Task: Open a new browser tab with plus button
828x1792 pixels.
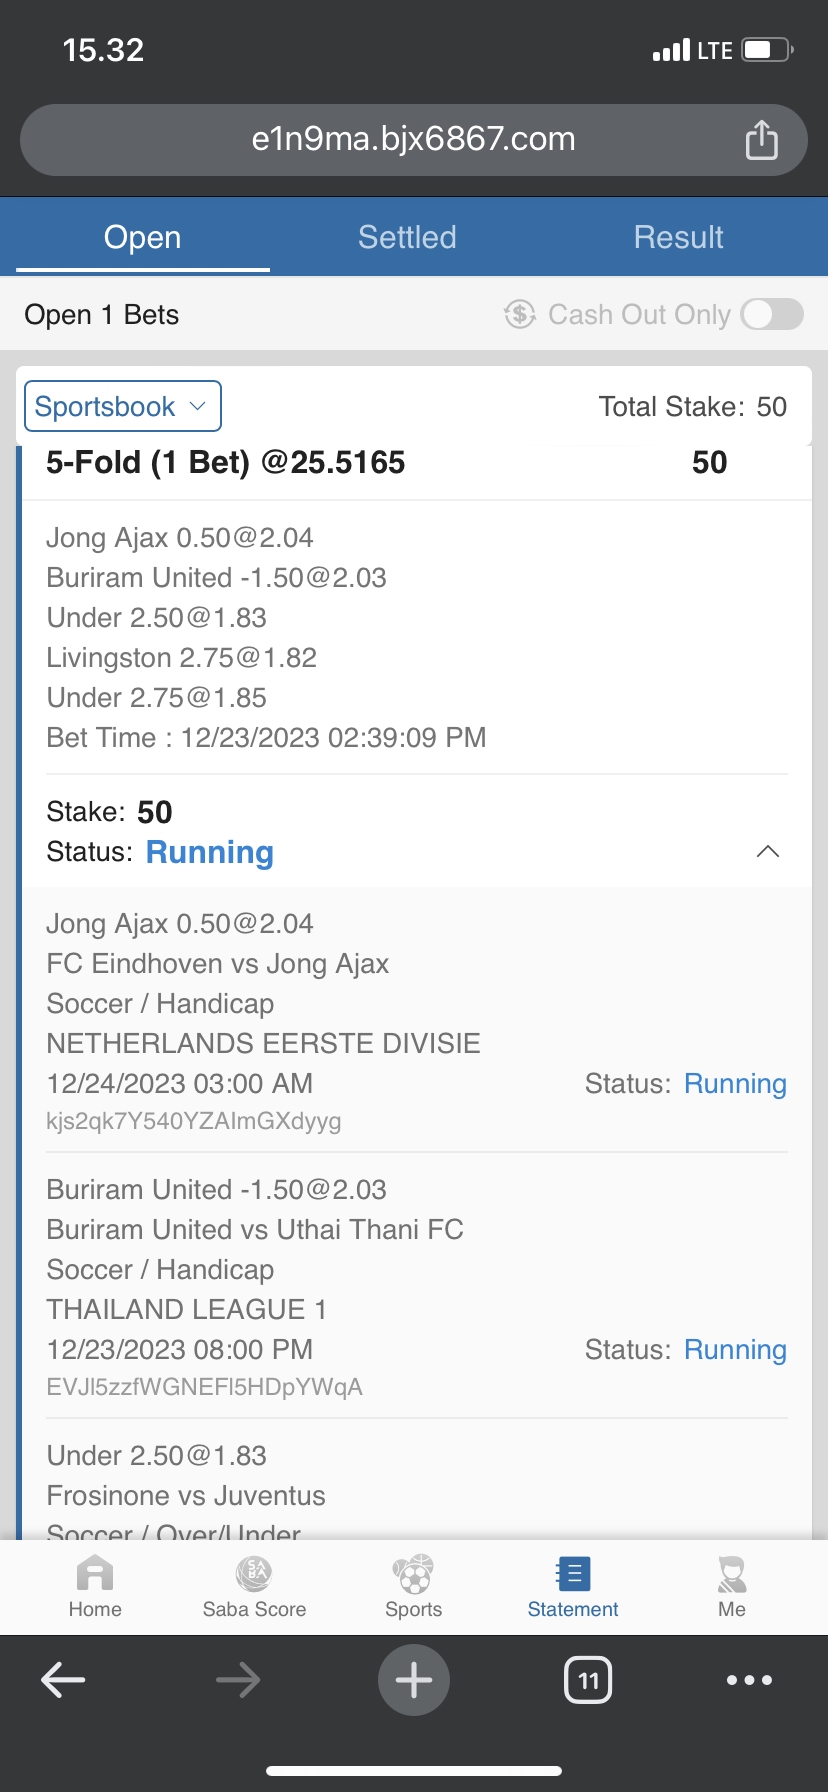Action: [x=414, y=1680]
